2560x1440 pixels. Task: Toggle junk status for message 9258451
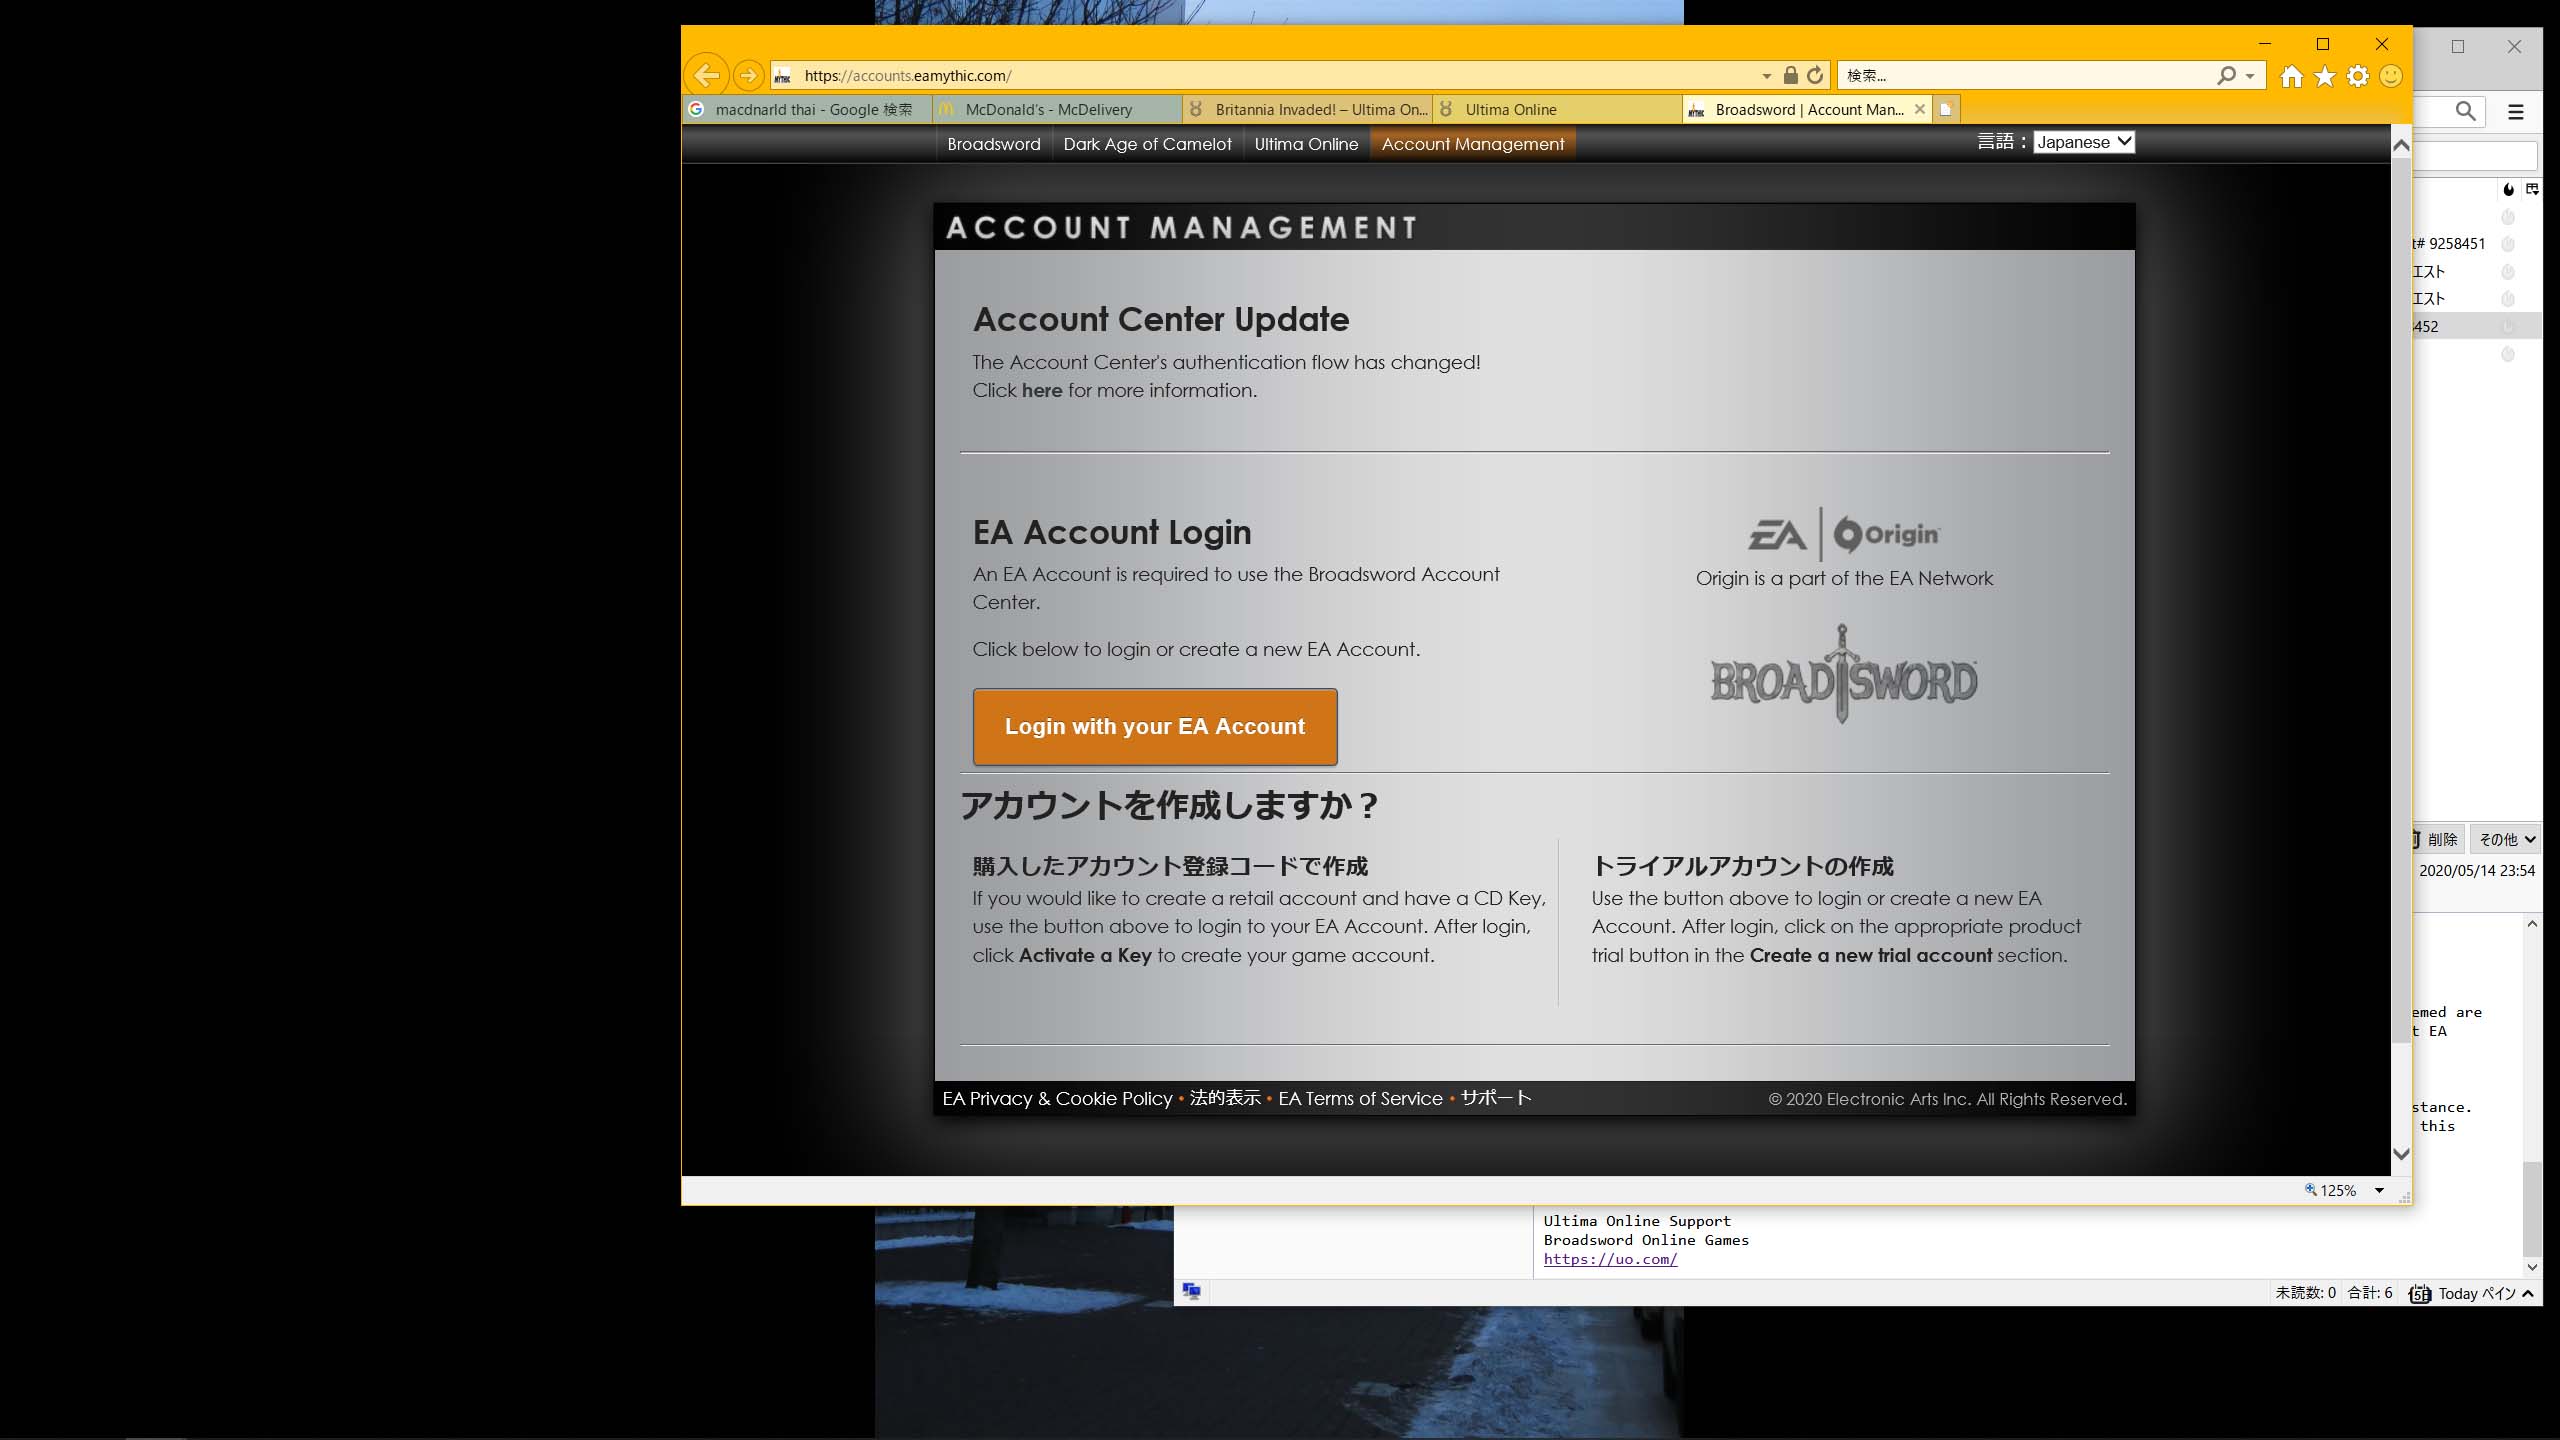coord(2507,244)
